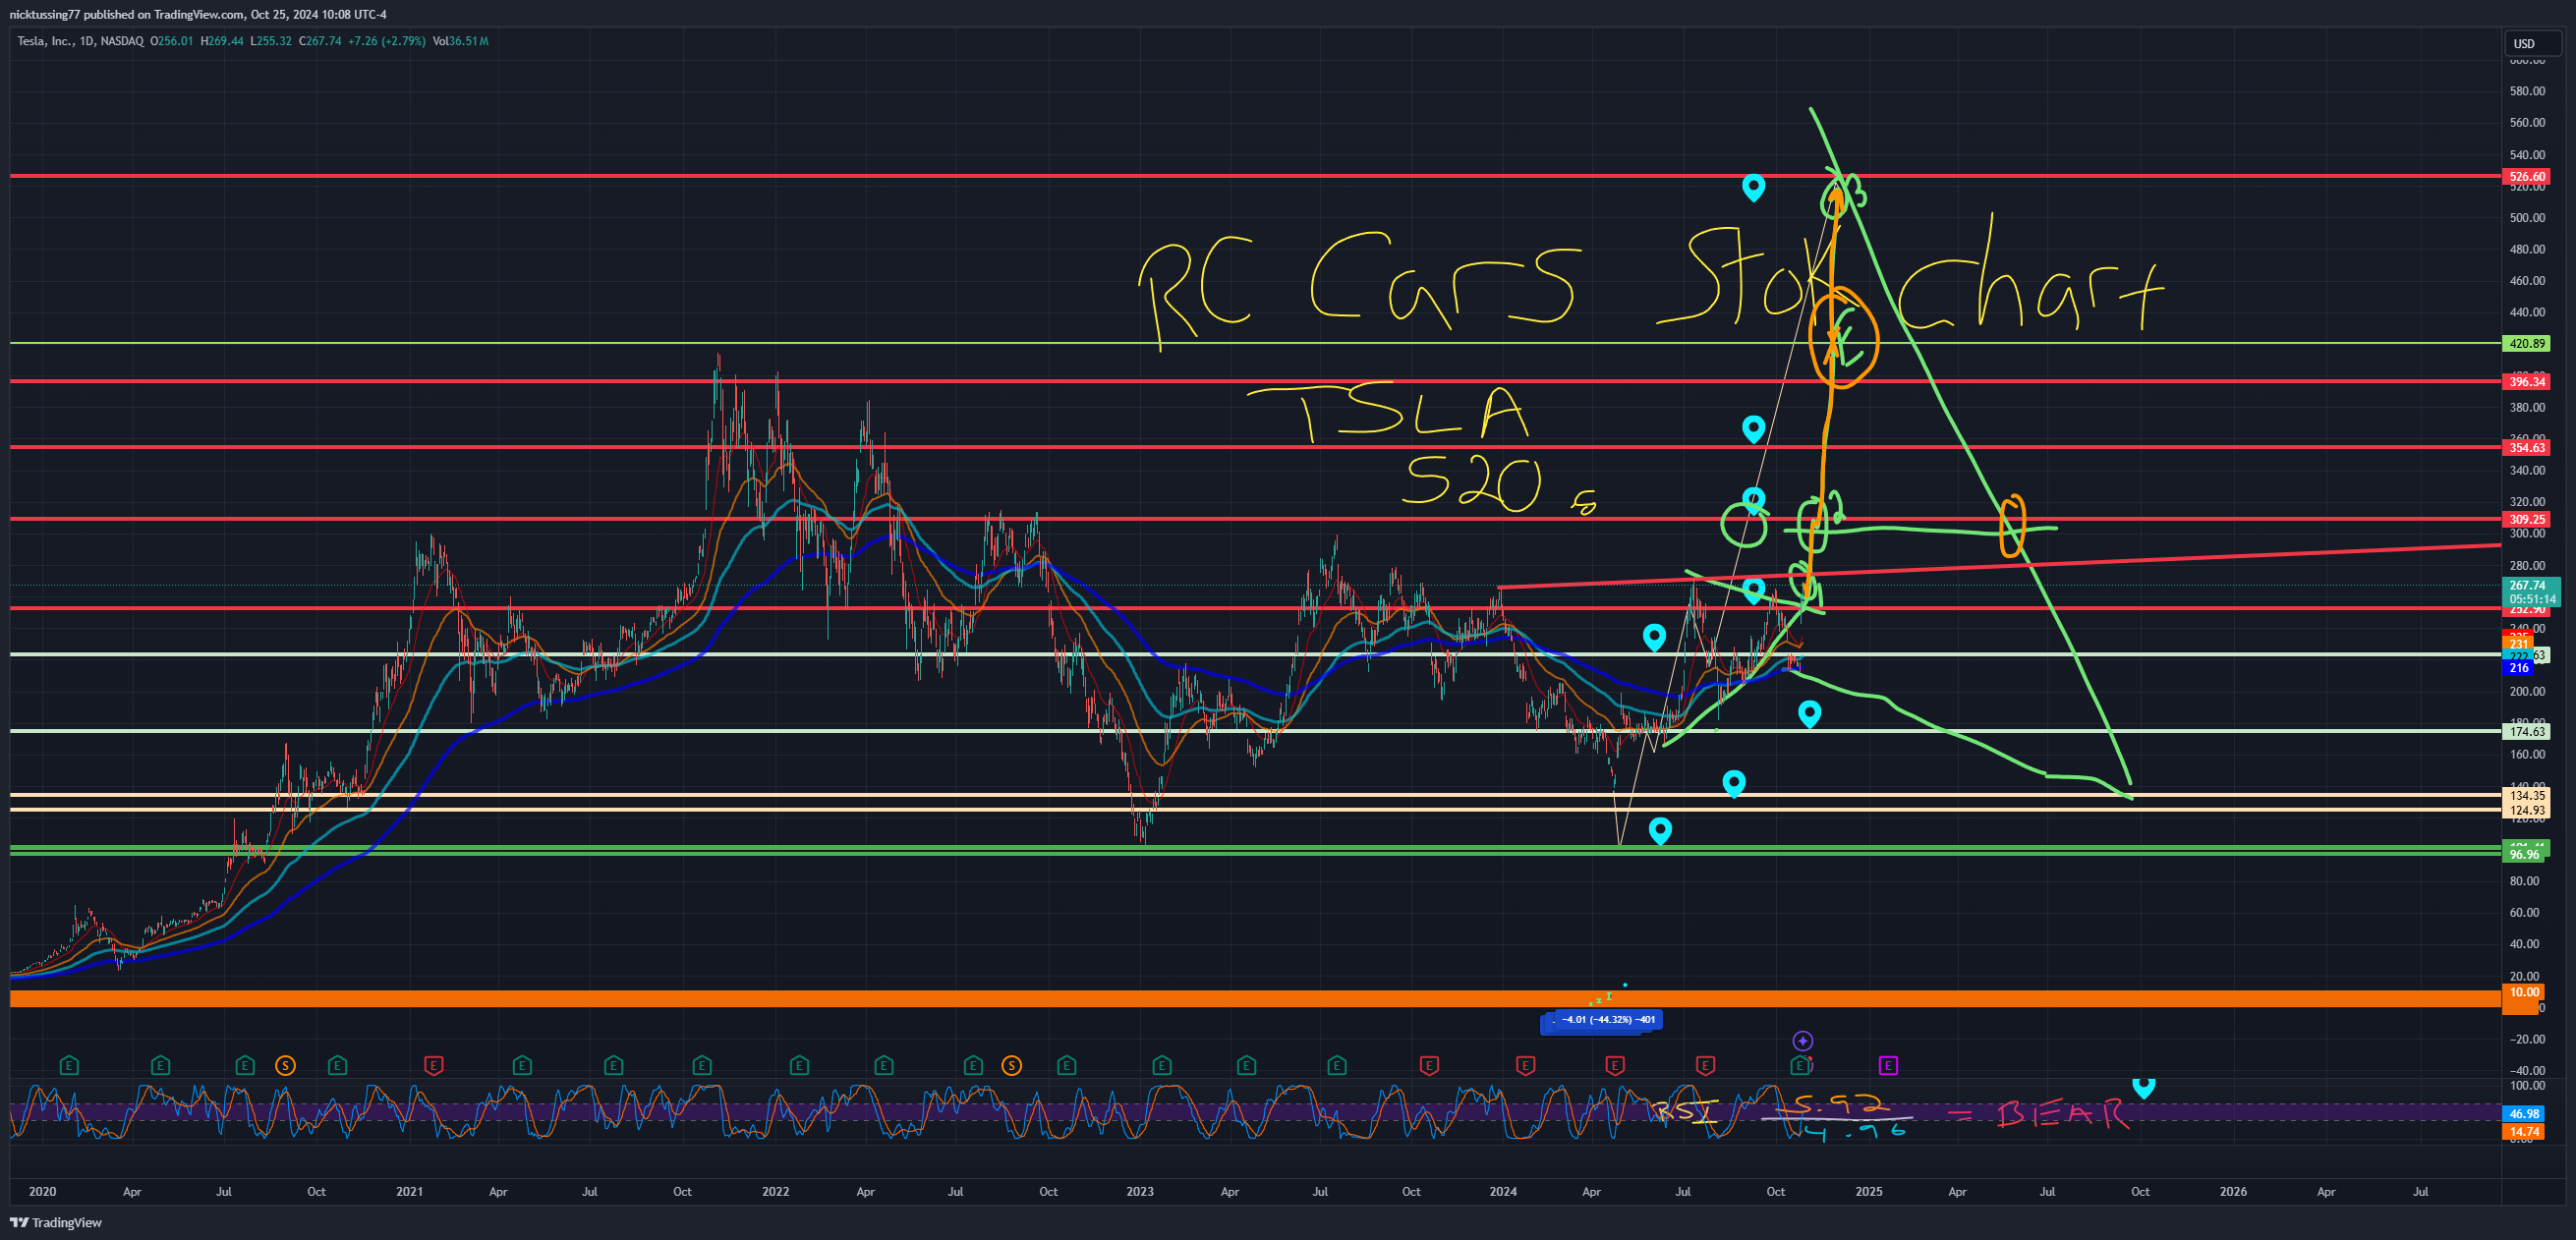Open the April 2021 green earnings marker
The height and width of the screenshot is (1240, 2576).
click(x=522, y=1066)
